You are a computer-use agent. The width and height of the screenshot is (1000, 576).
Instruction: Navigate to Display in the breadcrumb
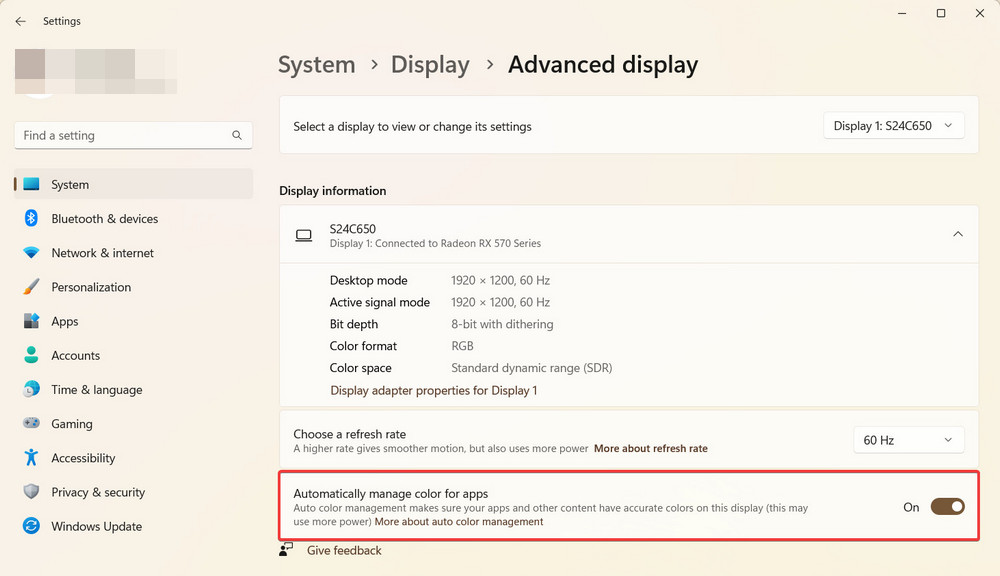coord(430,65)
